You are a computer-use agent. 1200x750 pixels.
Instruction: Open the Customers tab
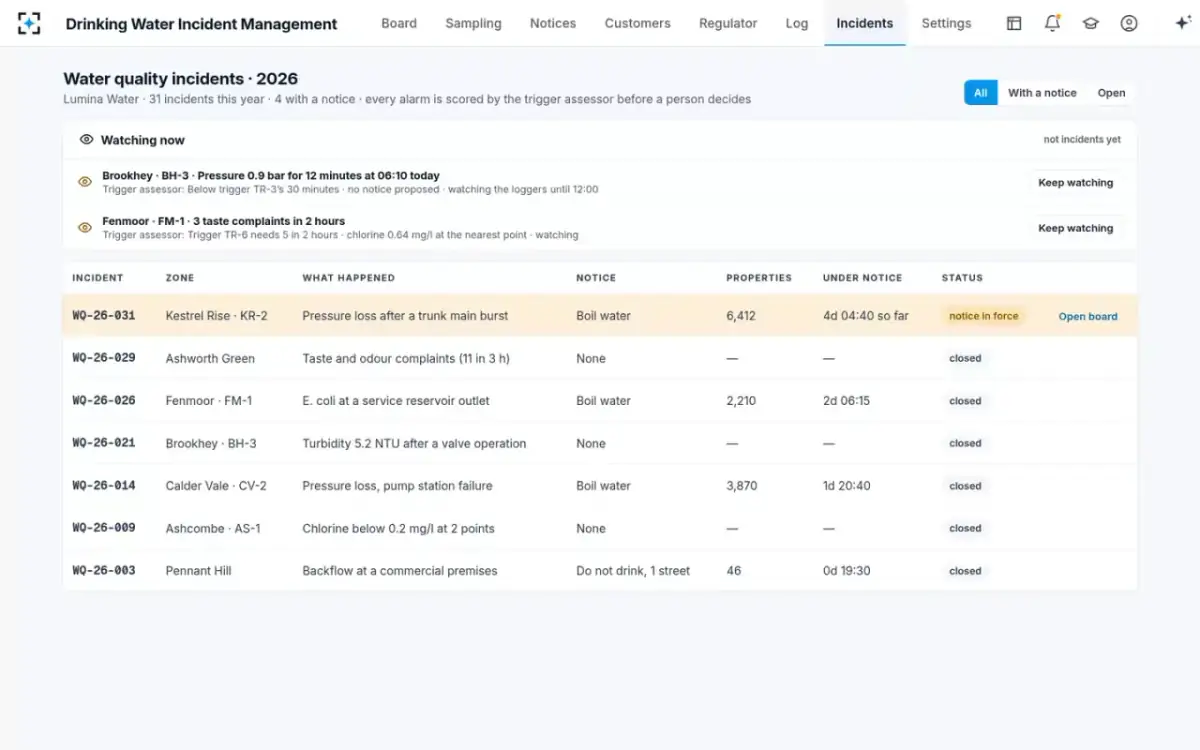pos(637,23)
